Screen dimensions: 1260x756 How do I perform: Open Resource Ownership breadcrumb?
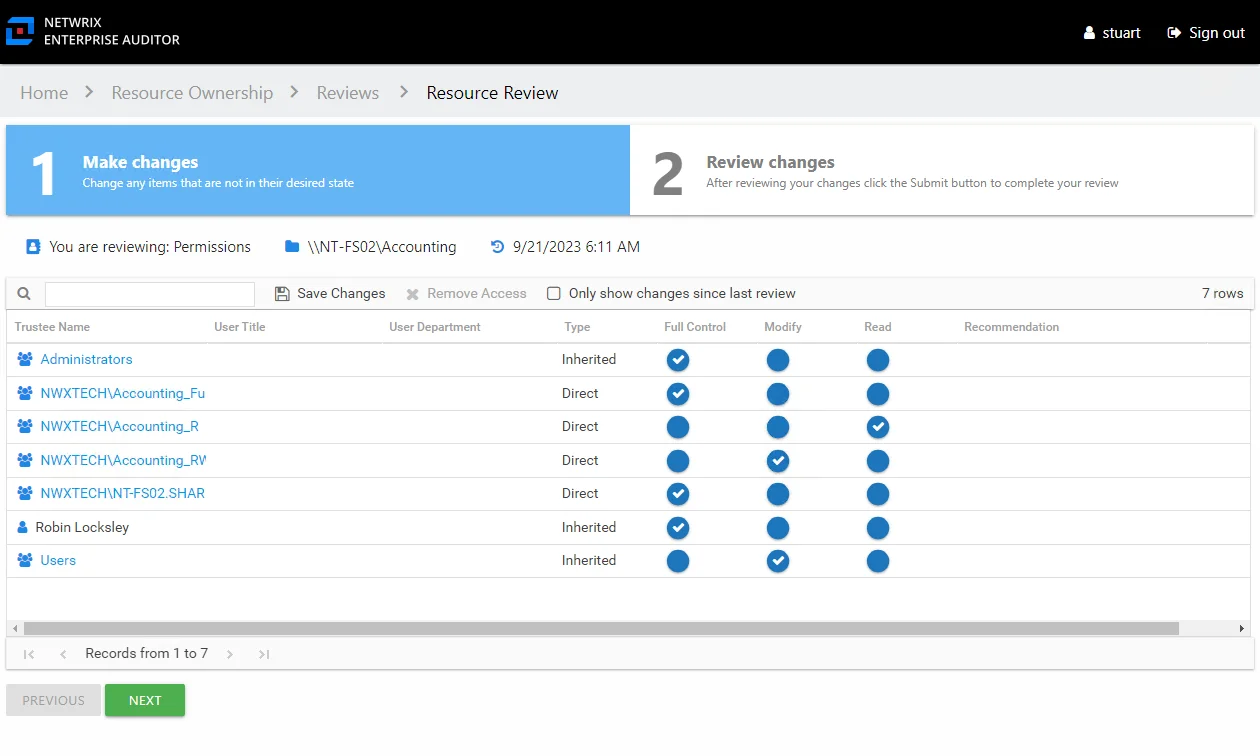[192, 93]
